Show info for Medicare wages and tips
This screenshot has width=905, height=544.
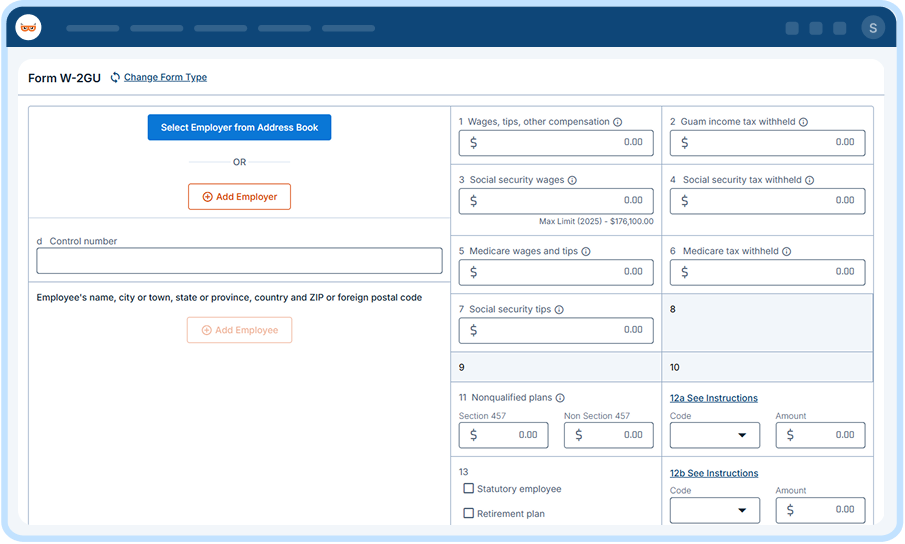586,252
